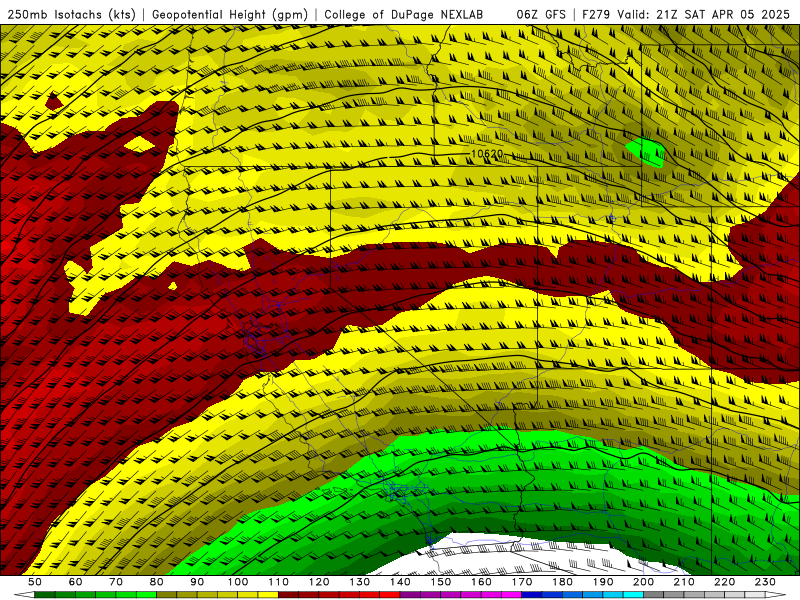Click the 130 value on the legend
Image resolution: width=800 pixels, height=600 pixels.
point(359,582)
